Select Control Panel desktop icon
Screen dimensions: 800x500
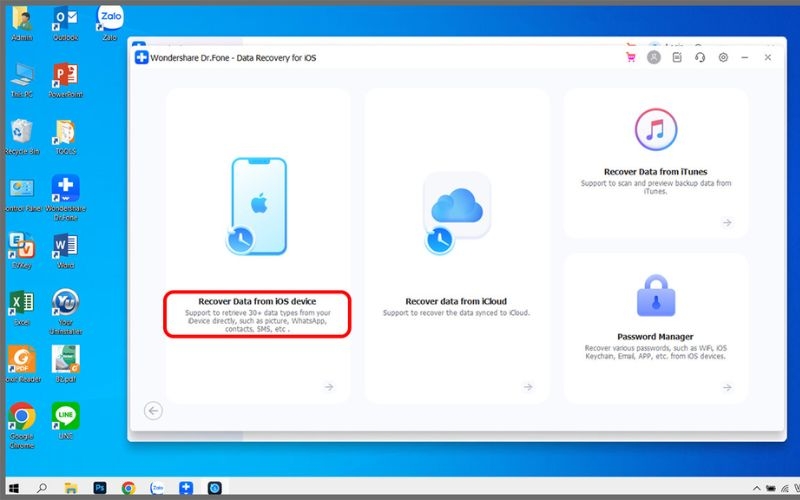tap(22, 194)
